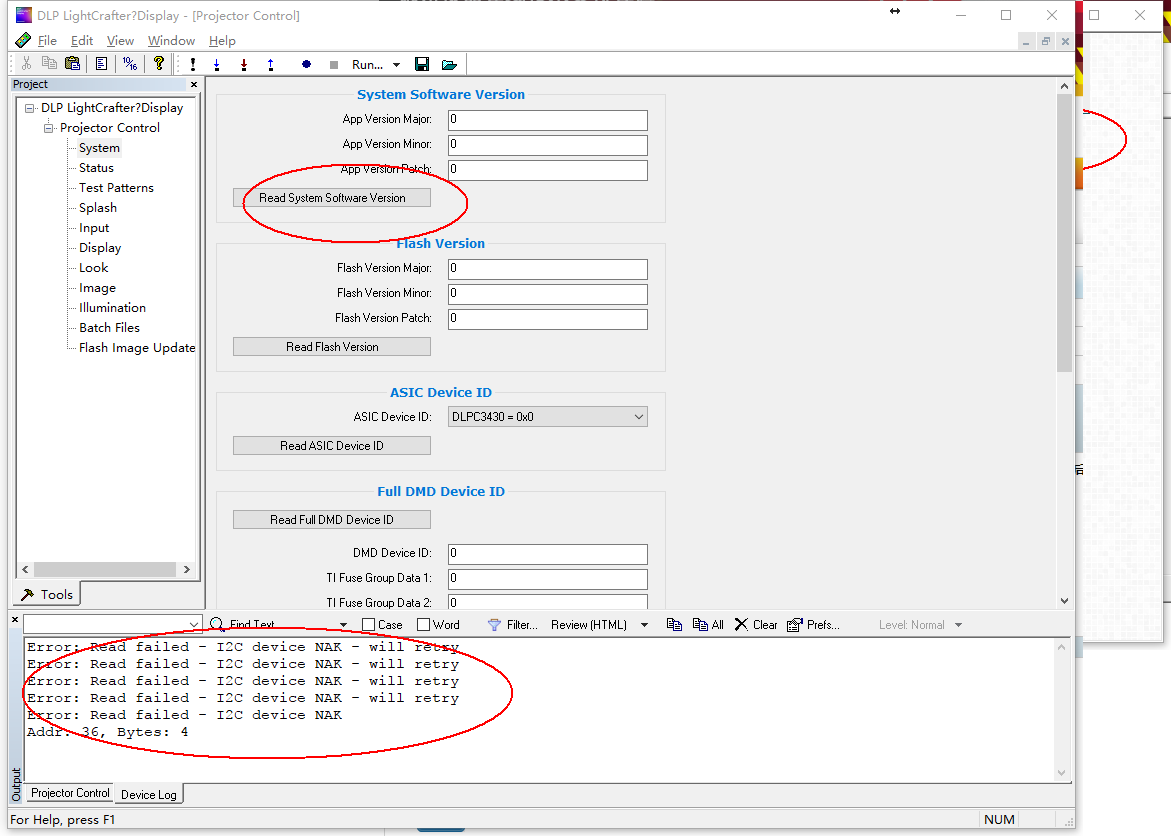Image resolution: width=1171 pixels, height=836 pixels.
Task: Switch to the Projector Control output tab
Action: pyautogui.click(x=70, y=793)
